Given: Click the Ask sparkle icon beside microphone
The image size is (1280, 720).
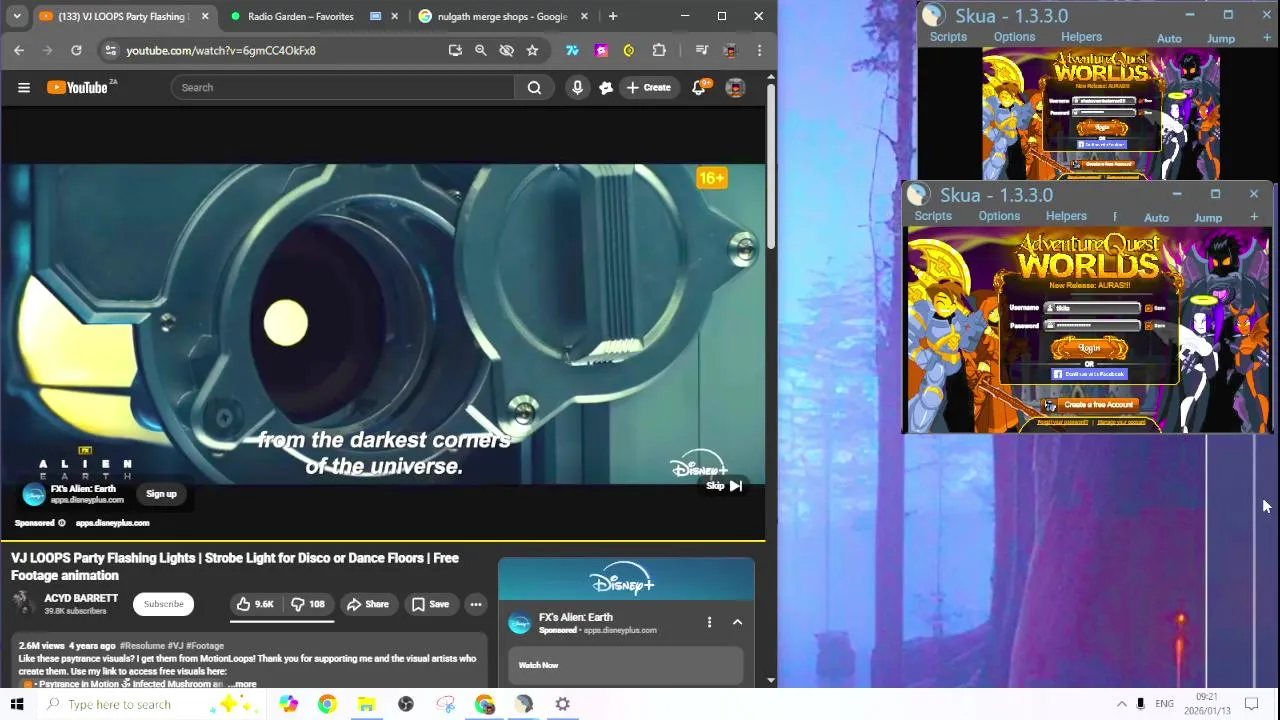Looking at the screenshot, I should [x=606, y=87].
